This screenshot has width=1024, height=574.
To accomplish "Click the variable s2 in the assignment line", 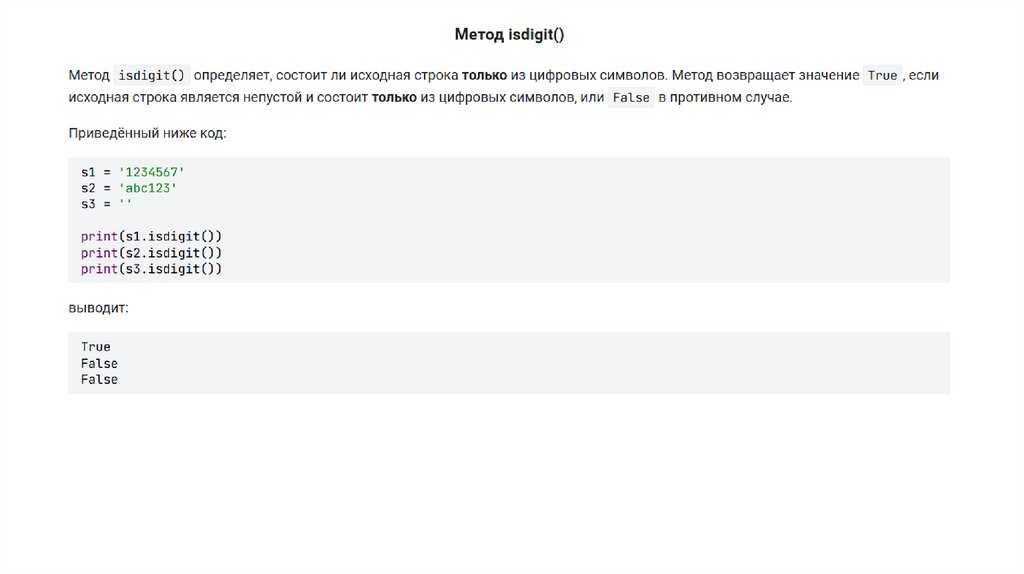I will coord(89,187).
